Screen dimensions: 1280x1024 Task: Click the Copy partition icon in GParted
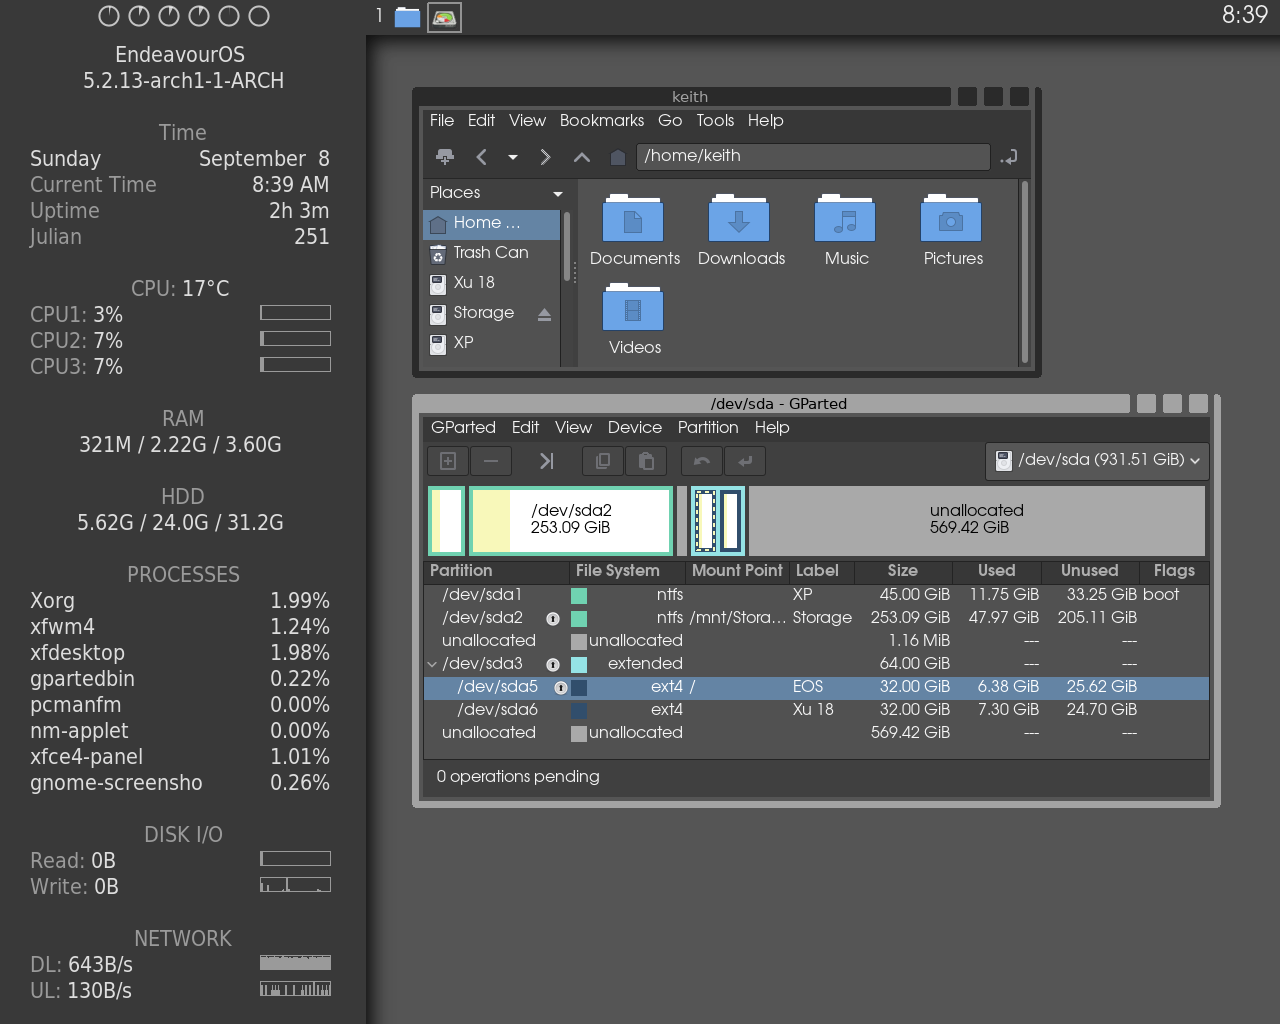pos(603,461)
